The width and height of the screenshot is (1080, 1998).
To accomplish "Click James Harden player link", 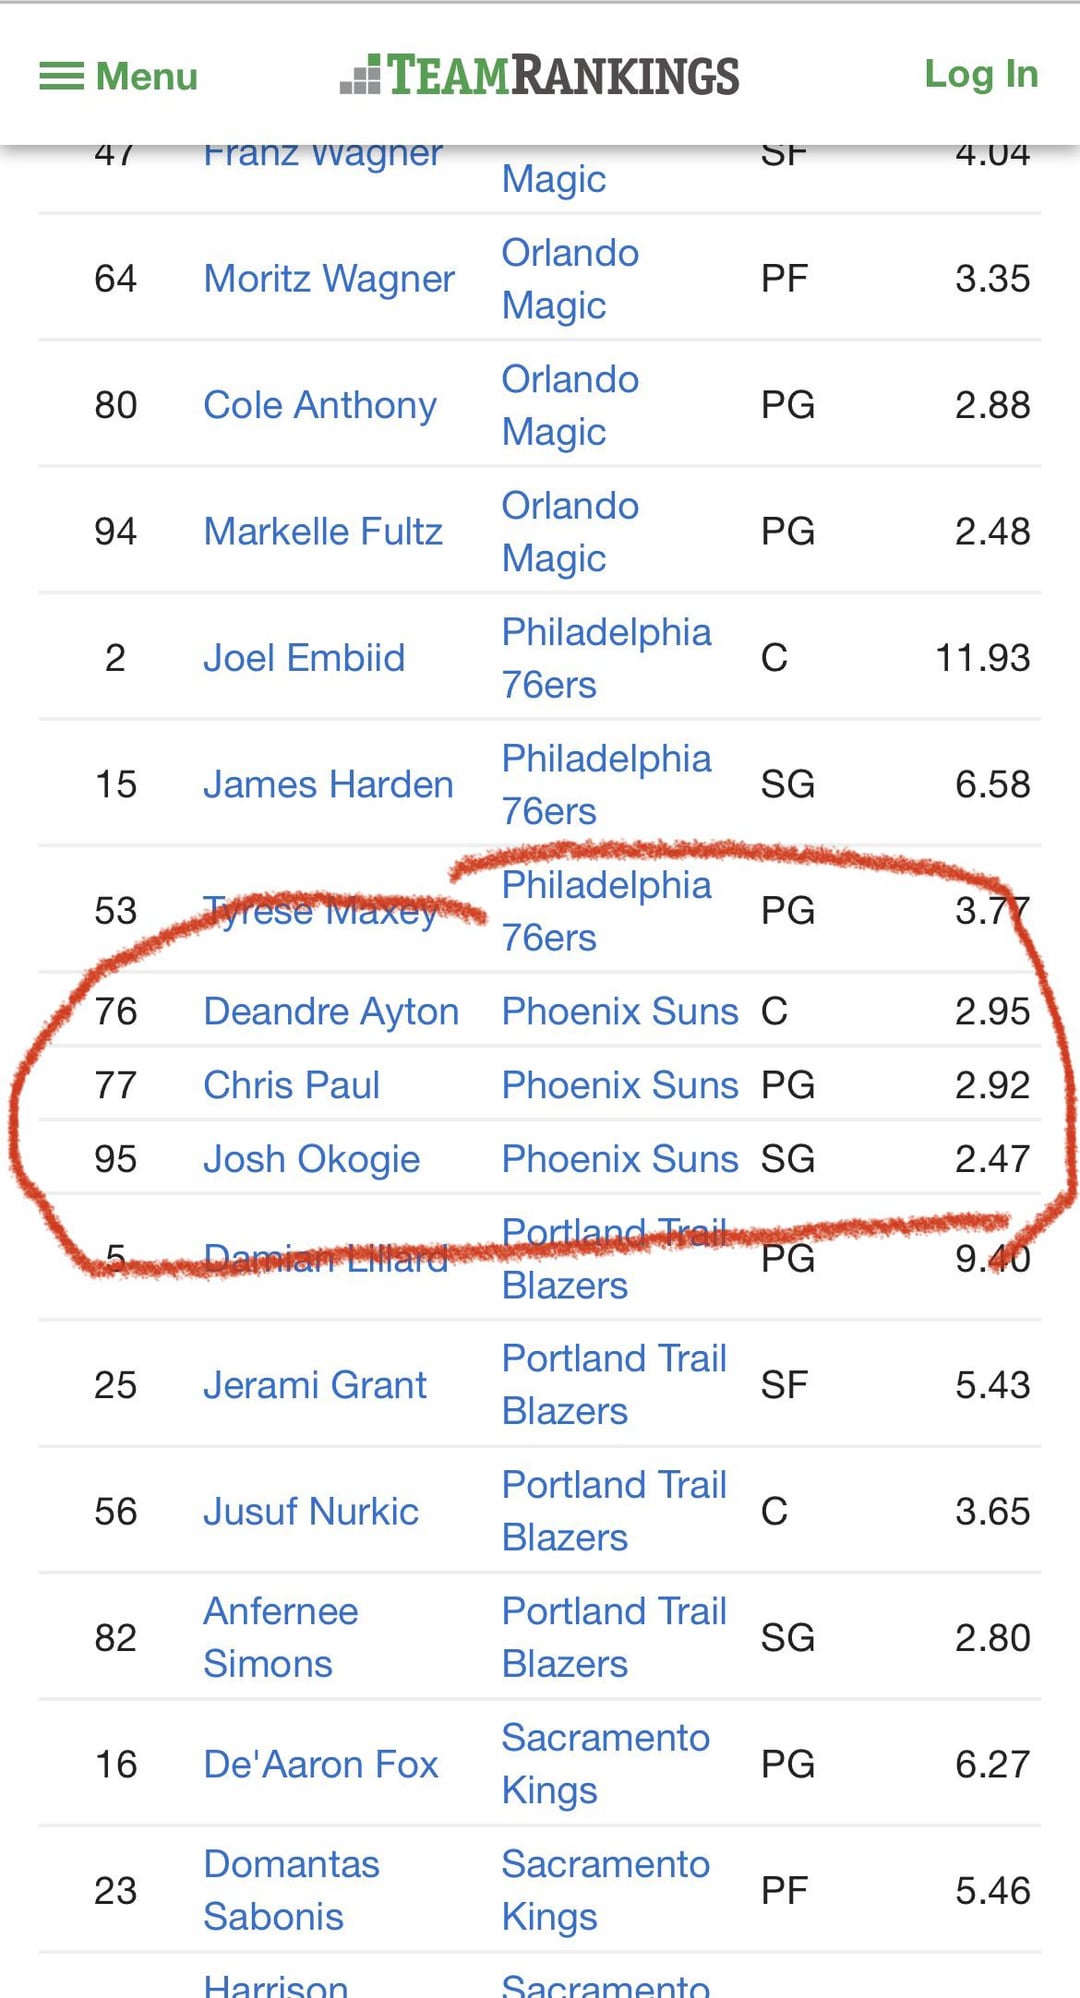I will [x=328, y=785].
